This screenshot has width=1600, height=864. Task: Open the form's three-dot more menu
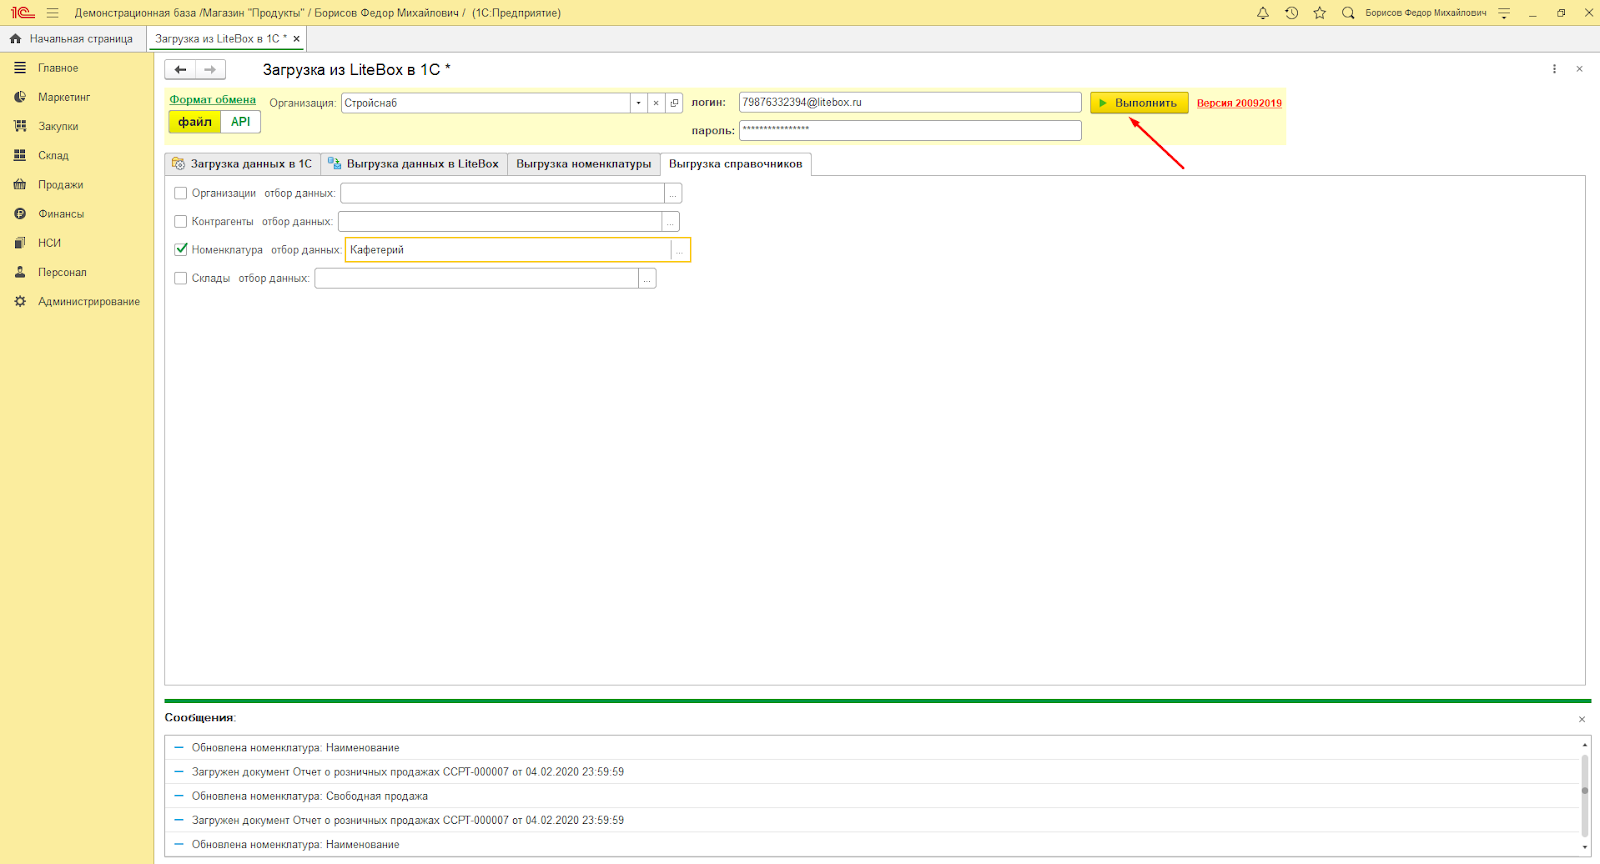[1554, 69]
